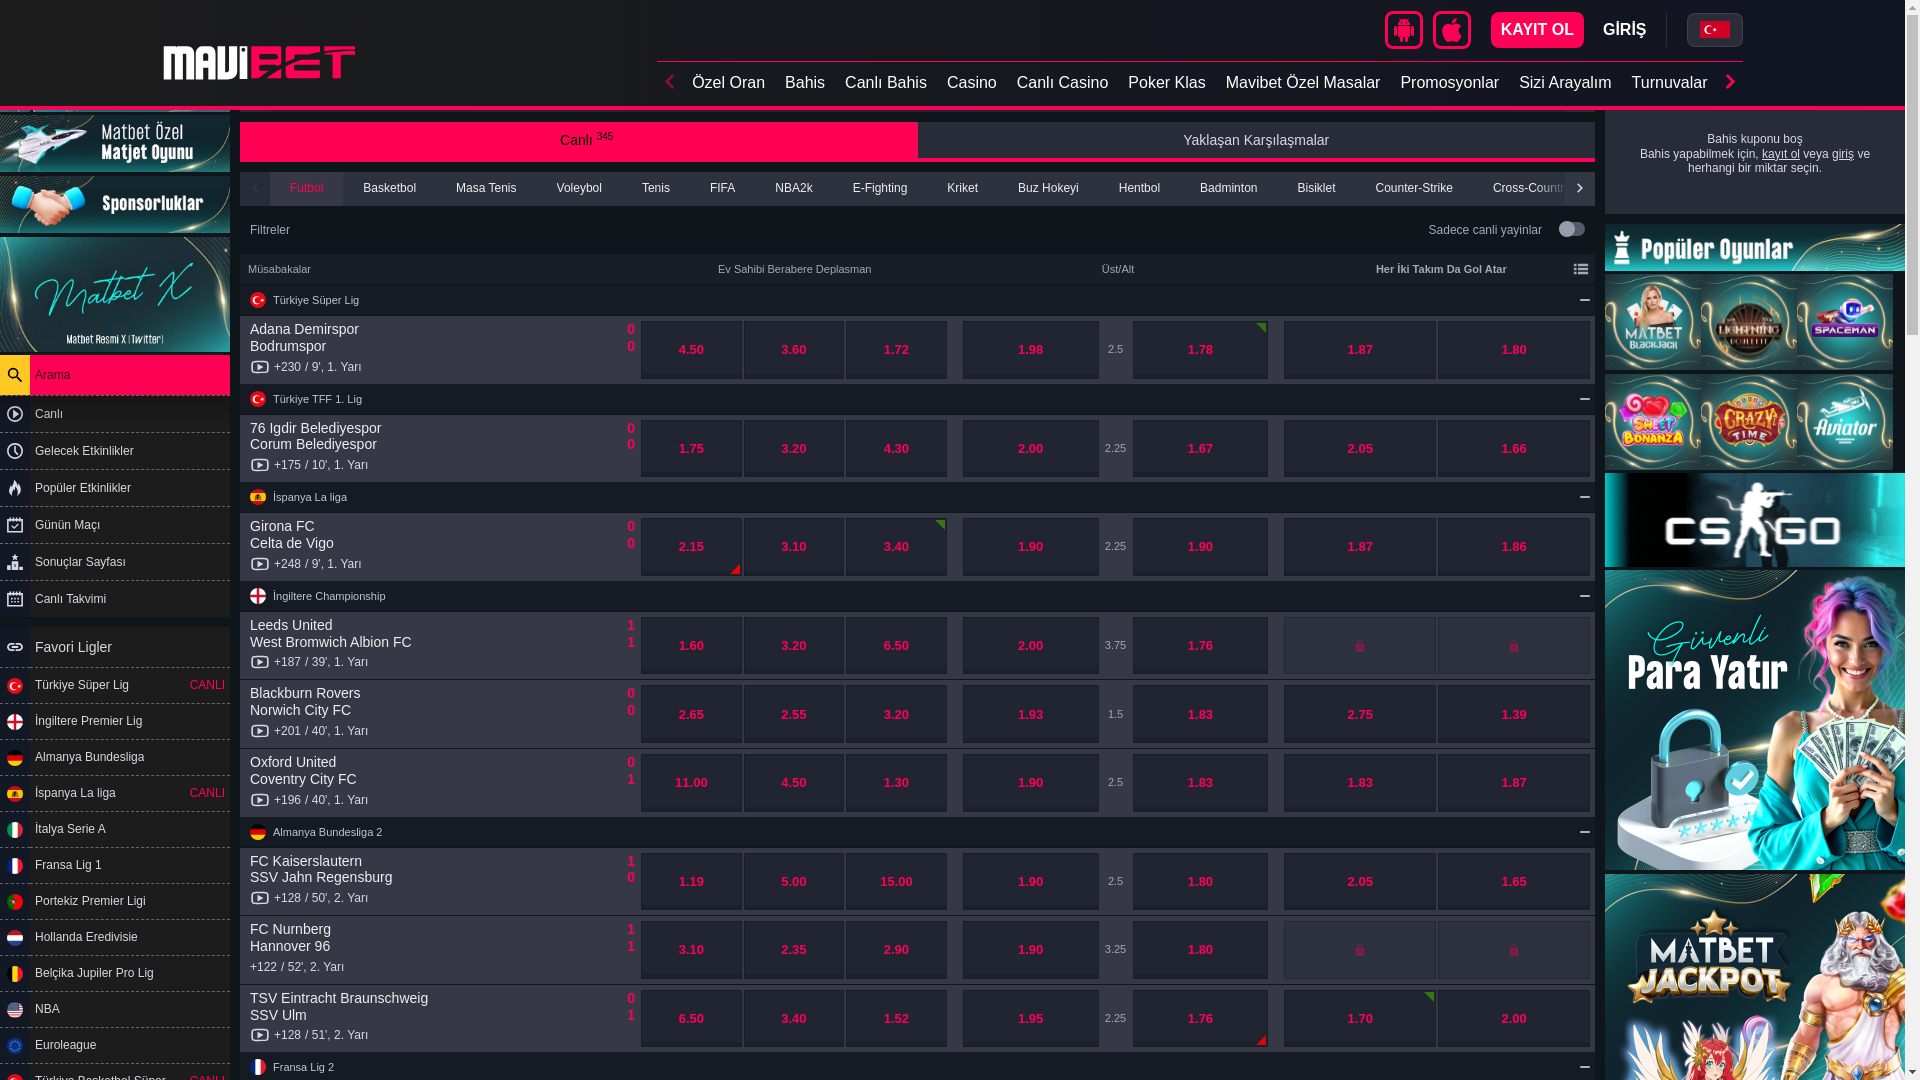Select the Canlı 345 tab
Viewport: 1920px width, 1080px height.
point(578,140)
